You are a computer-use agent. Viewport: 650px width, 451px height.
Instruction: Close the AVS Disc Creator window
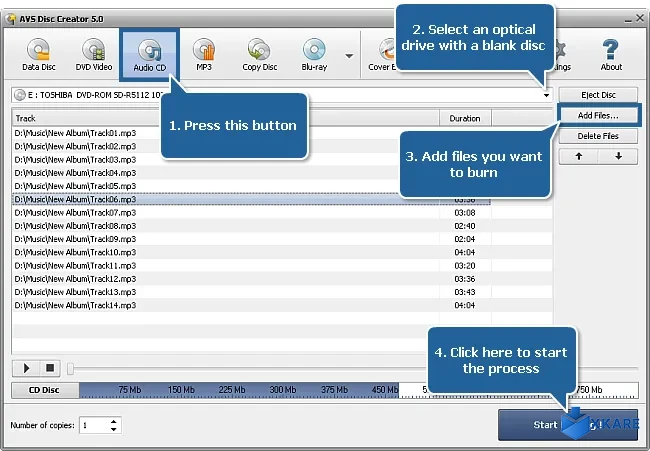[640, 18]
